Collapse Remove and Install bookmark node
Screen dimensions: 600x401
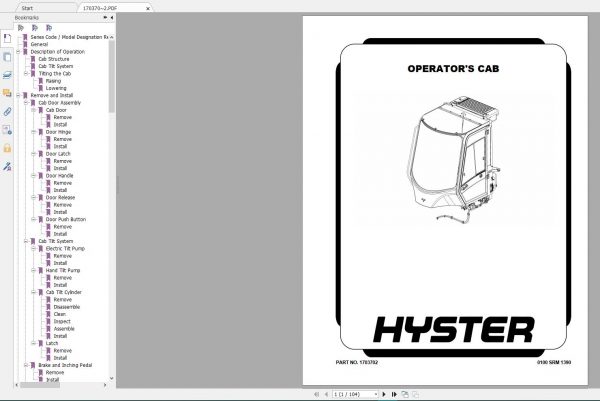[x=18, y=95]
